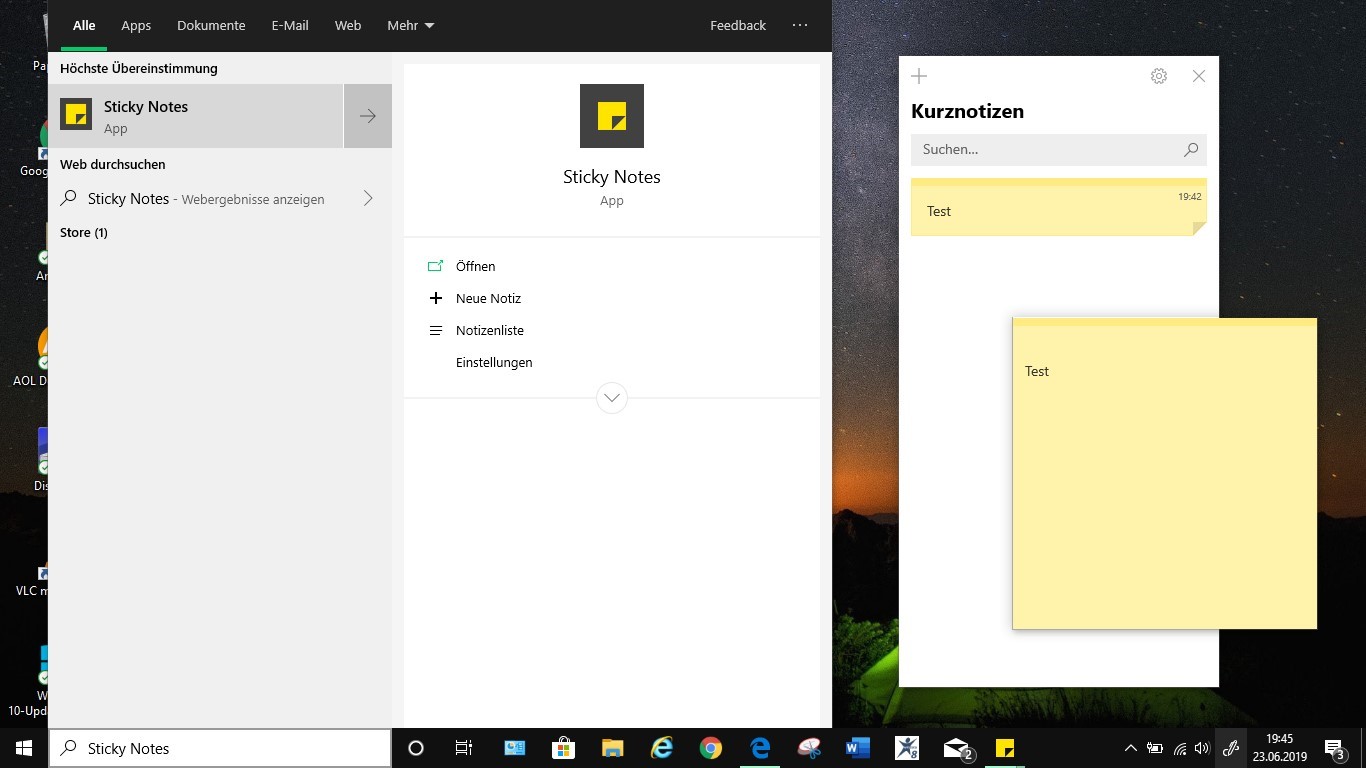The image size is (1366, 768).
Task: Switch to Microsoft Edge on the taskbar
Action: coord(760,748)
